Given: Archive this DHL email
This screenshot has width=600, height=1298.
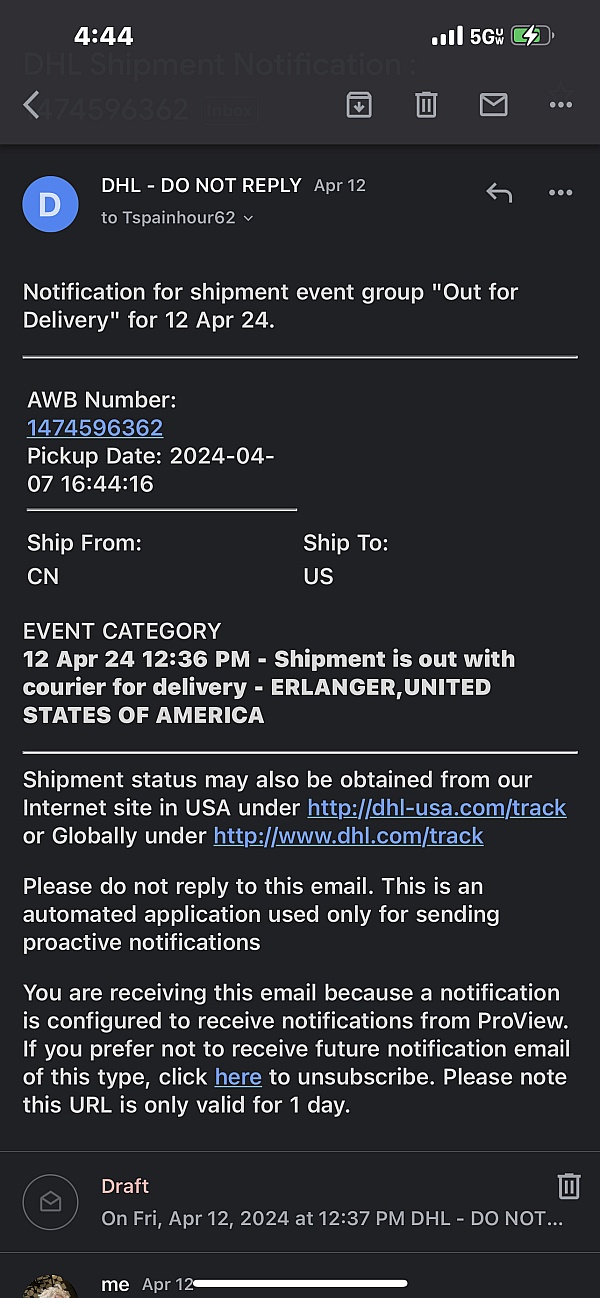Looking at the screenshot, I should click(x=359, y=104).
